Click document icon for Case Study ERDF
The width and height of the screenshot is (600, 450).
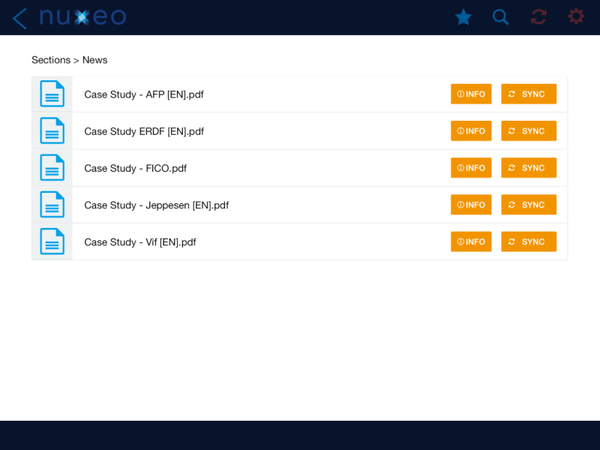click(x=52, y=131)
